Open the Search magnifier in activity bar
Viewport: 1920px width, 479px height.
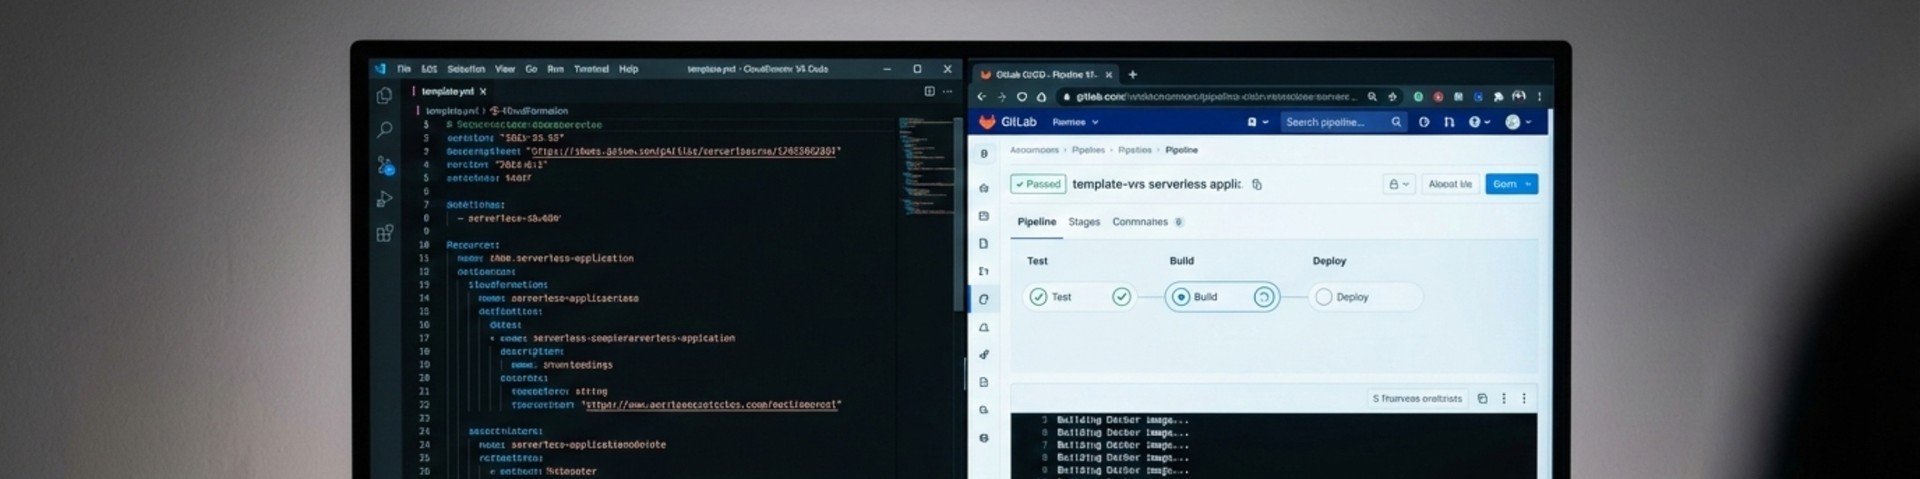point(384,130)
